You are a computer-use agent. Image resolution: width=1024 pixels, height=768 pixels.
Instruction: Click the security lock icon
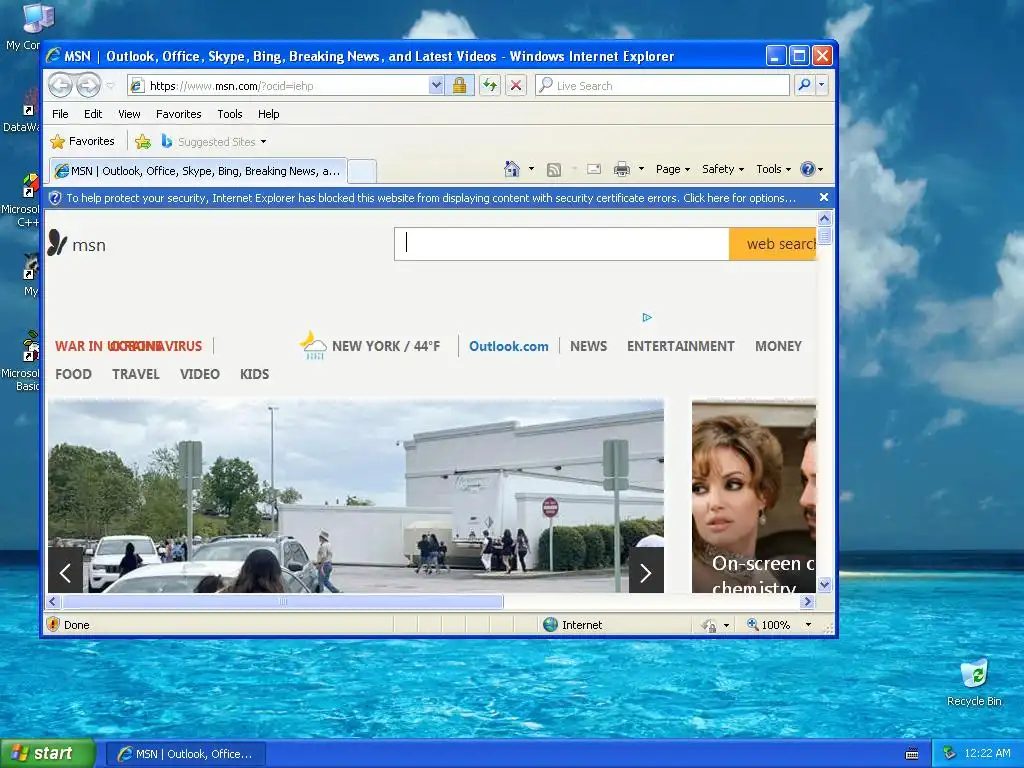coord(459,86)
